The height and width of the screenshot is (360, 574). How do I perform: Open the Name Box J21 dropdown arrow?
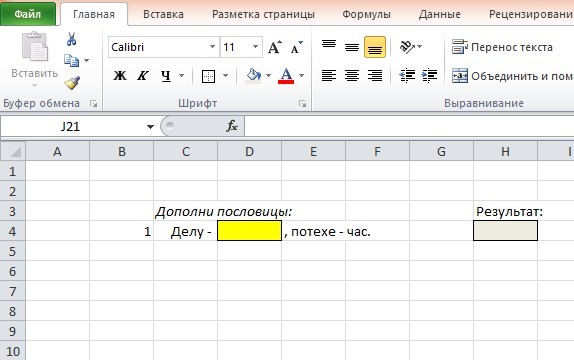coord(150,127)
